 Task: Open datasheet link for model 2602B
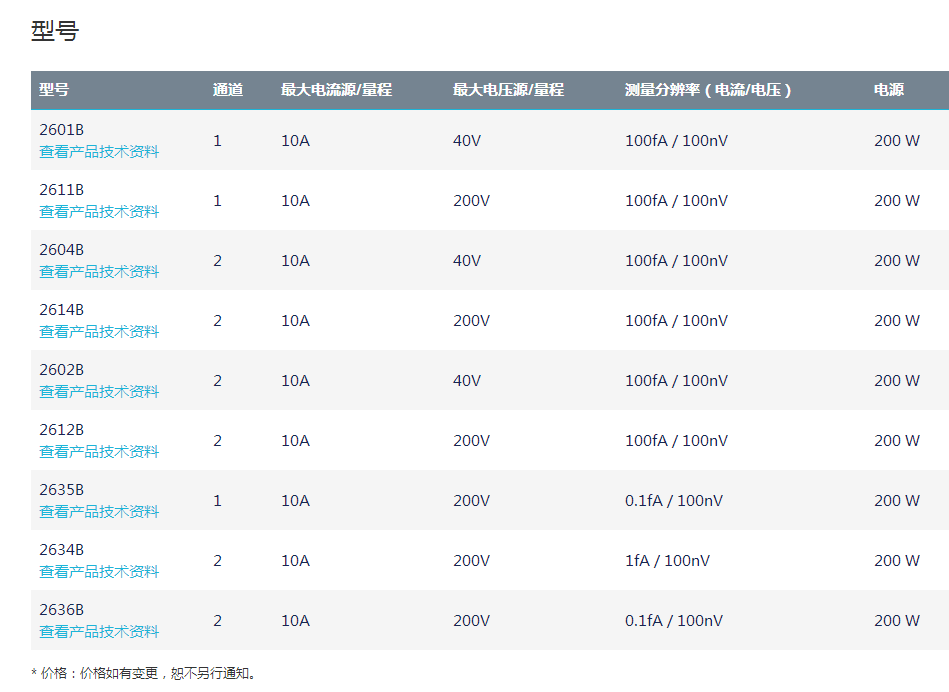pyautogui.click(x=99, y=391)
